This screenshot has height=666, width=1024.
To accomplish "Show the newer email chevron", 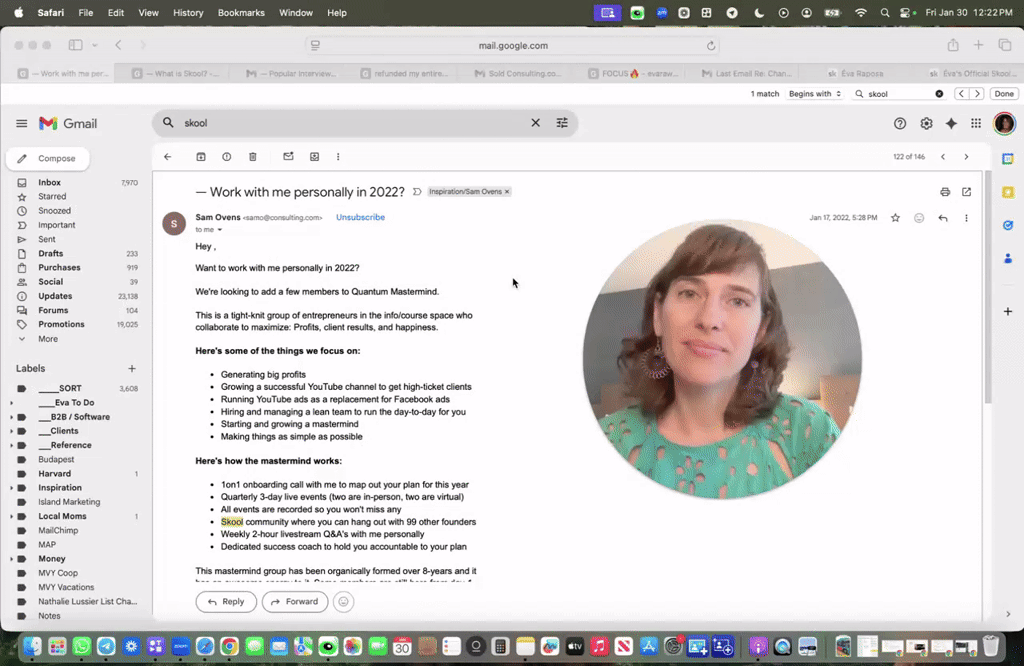I will click(x=942, y=157).
